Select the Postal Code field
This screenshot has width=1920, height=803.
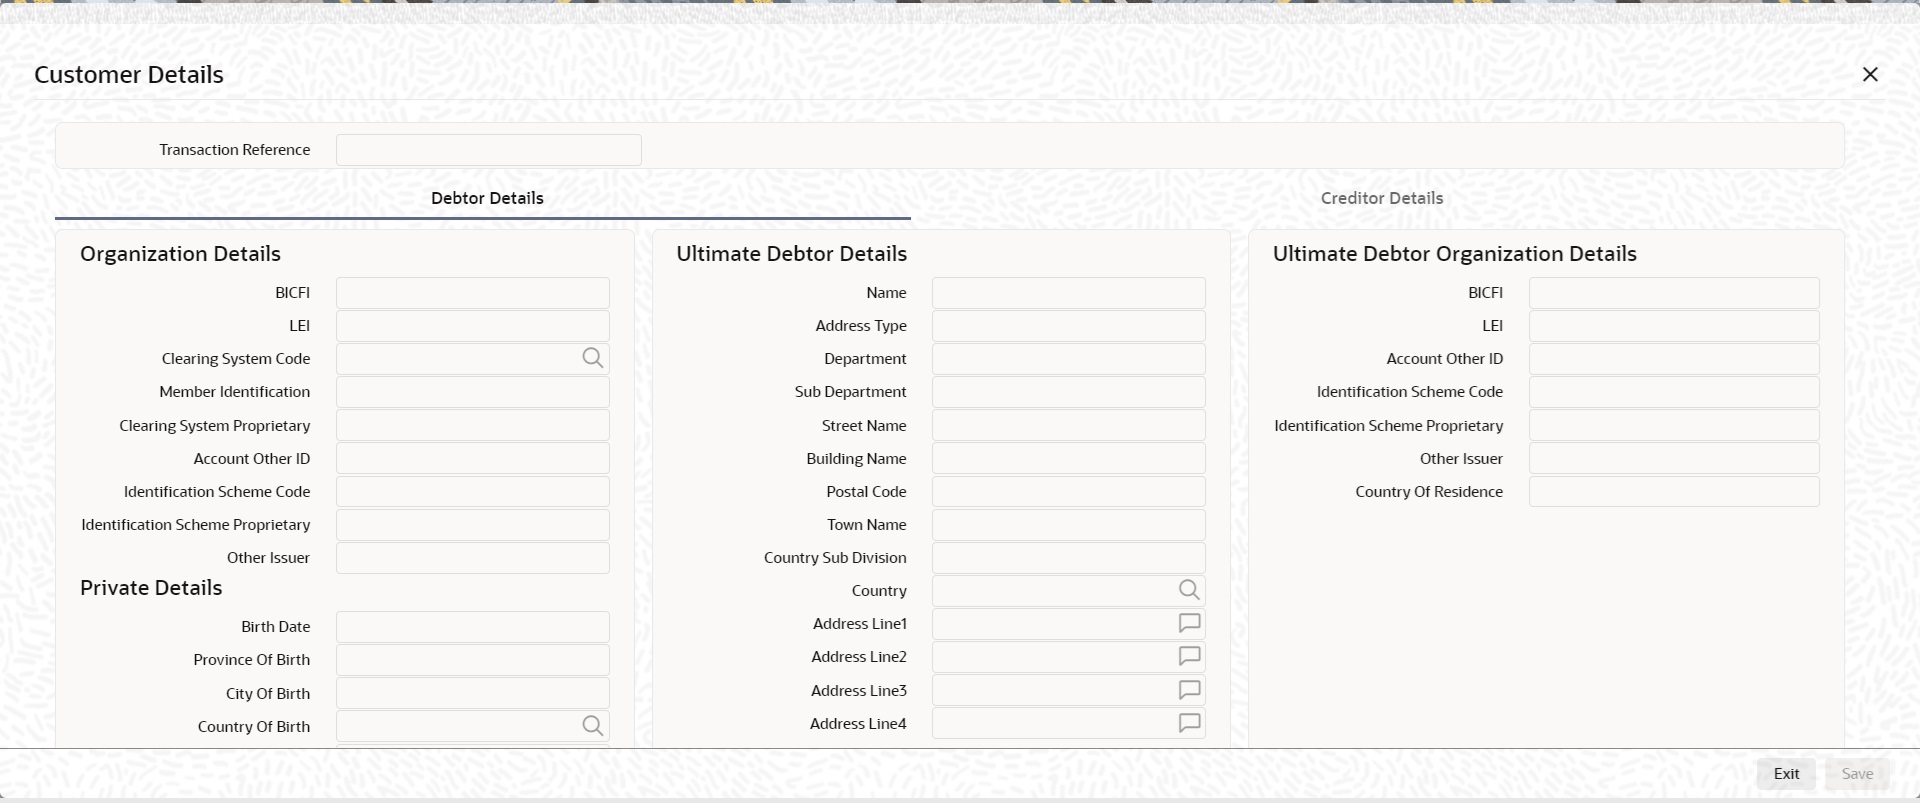pyautogui.click(x=1069, y=492)
